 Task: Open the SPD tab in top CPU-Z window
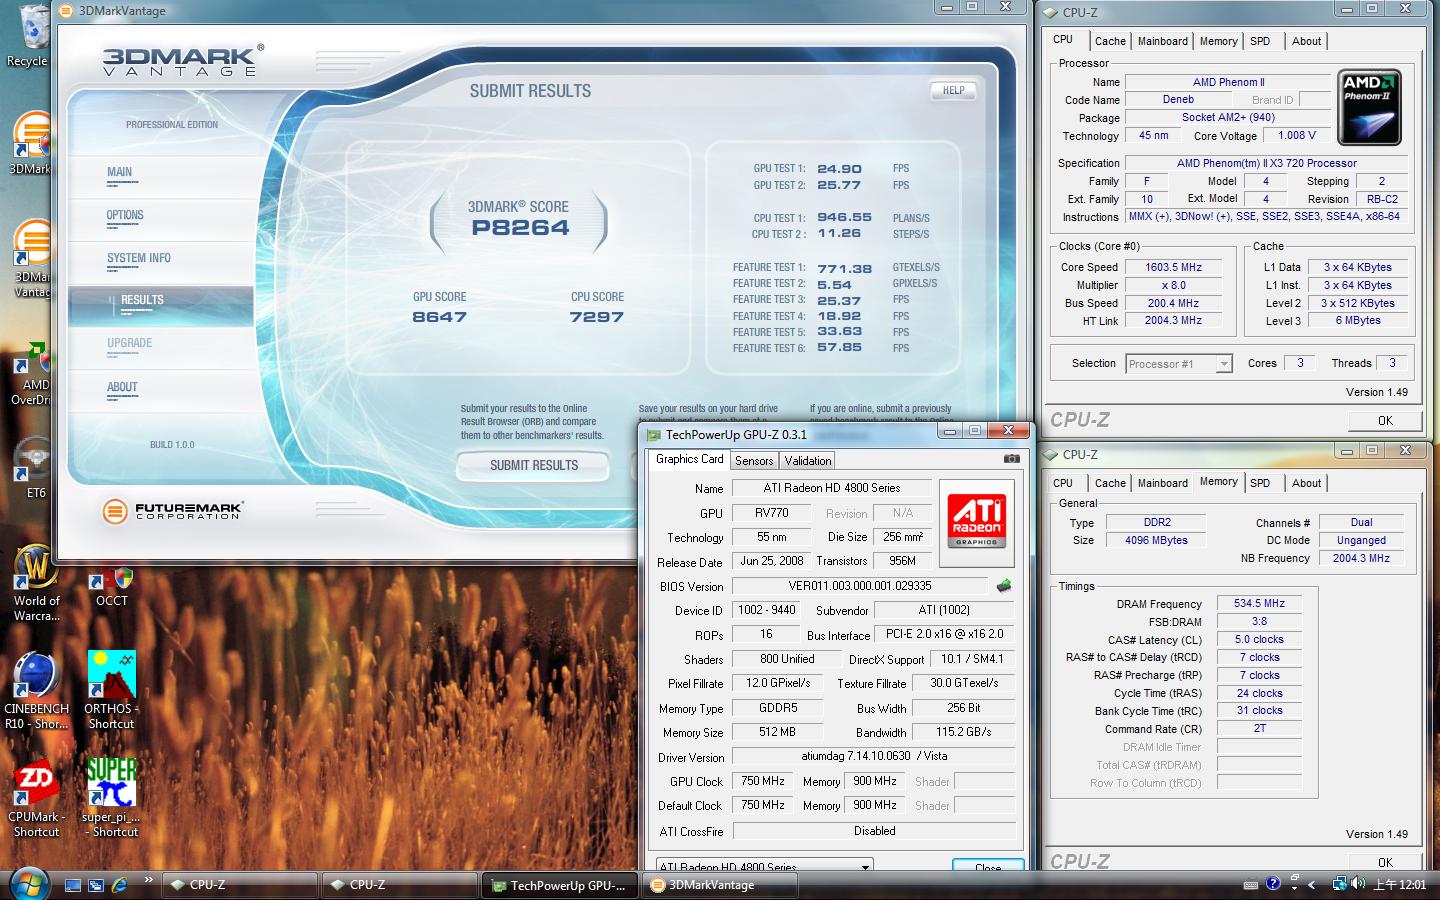[x=1260, y=41]
